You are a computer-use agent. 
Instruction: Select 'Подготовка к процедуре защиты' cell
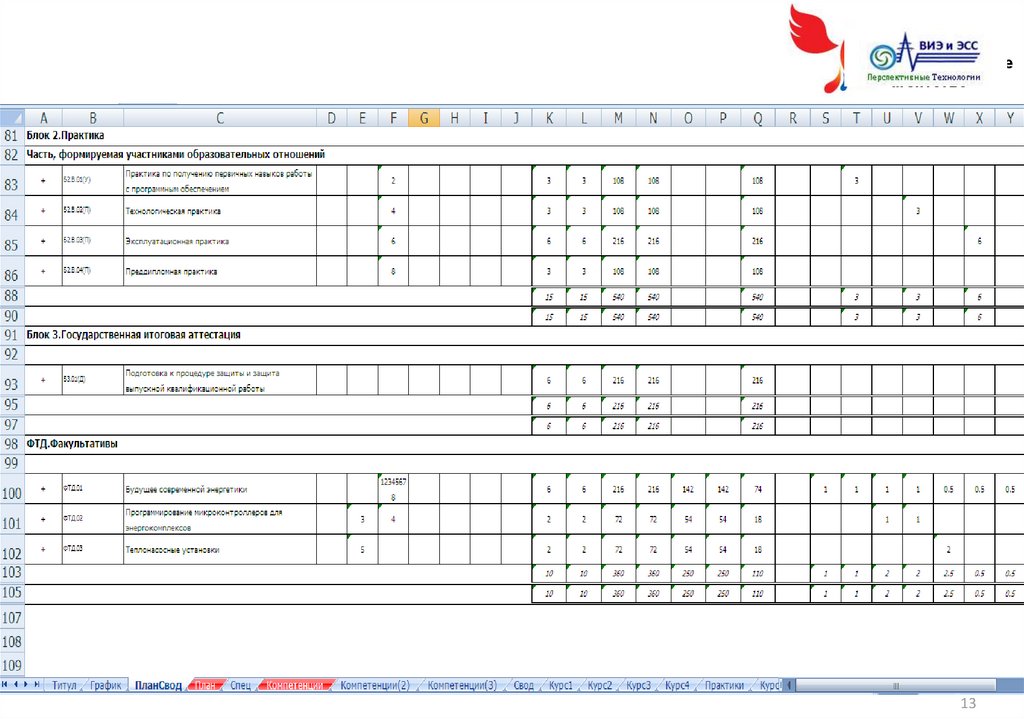tap(220, 380)
